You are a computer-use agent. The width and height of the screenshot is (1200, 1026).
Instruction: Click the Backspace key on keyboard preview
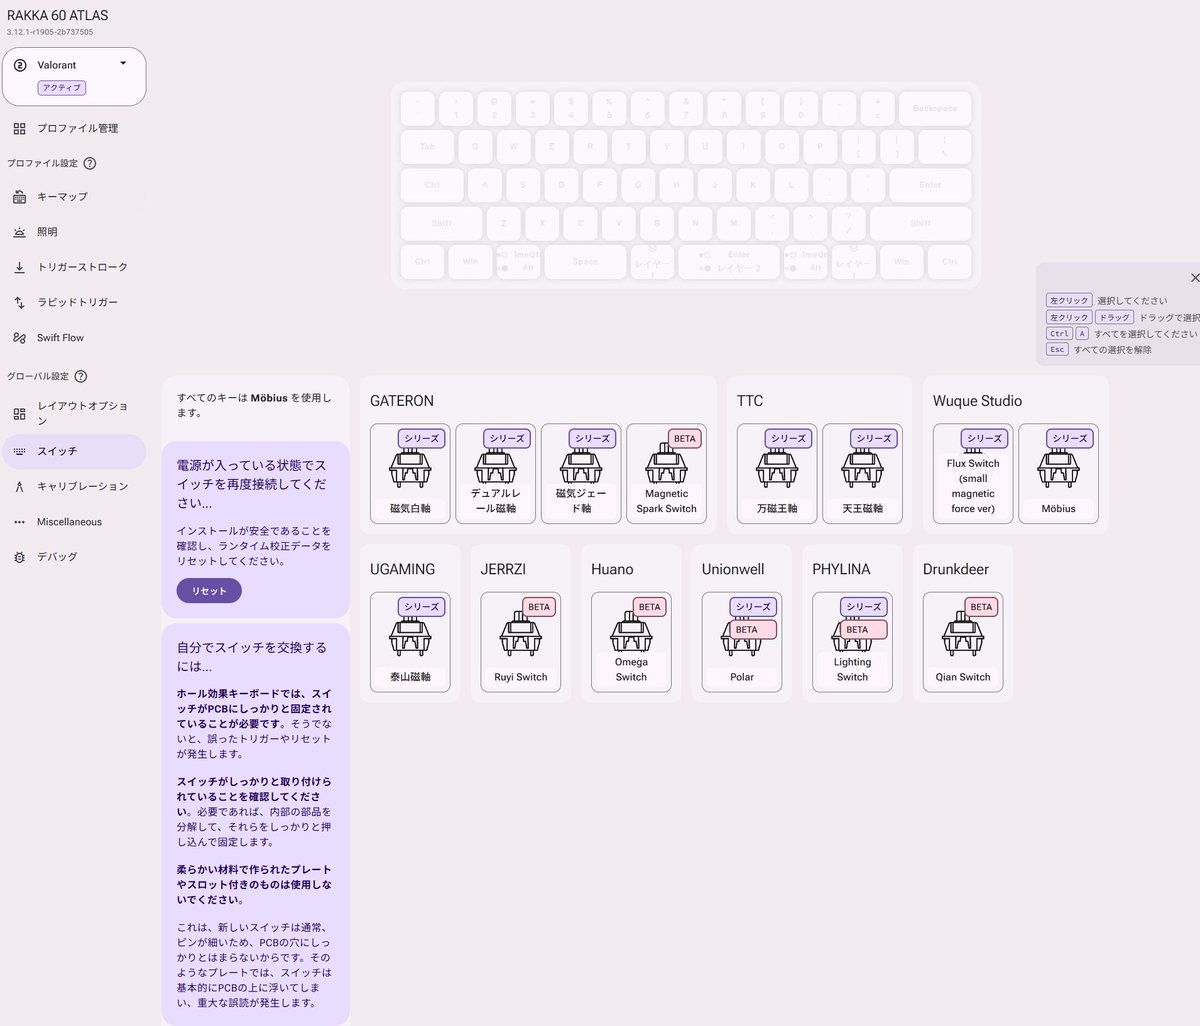click(935, 108)
